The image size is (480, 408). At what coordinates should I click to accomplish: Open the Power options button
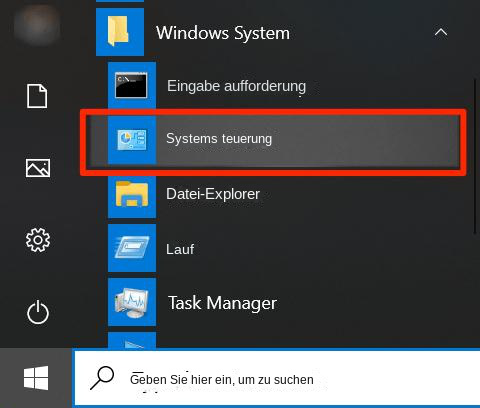[x=38, y=312]
